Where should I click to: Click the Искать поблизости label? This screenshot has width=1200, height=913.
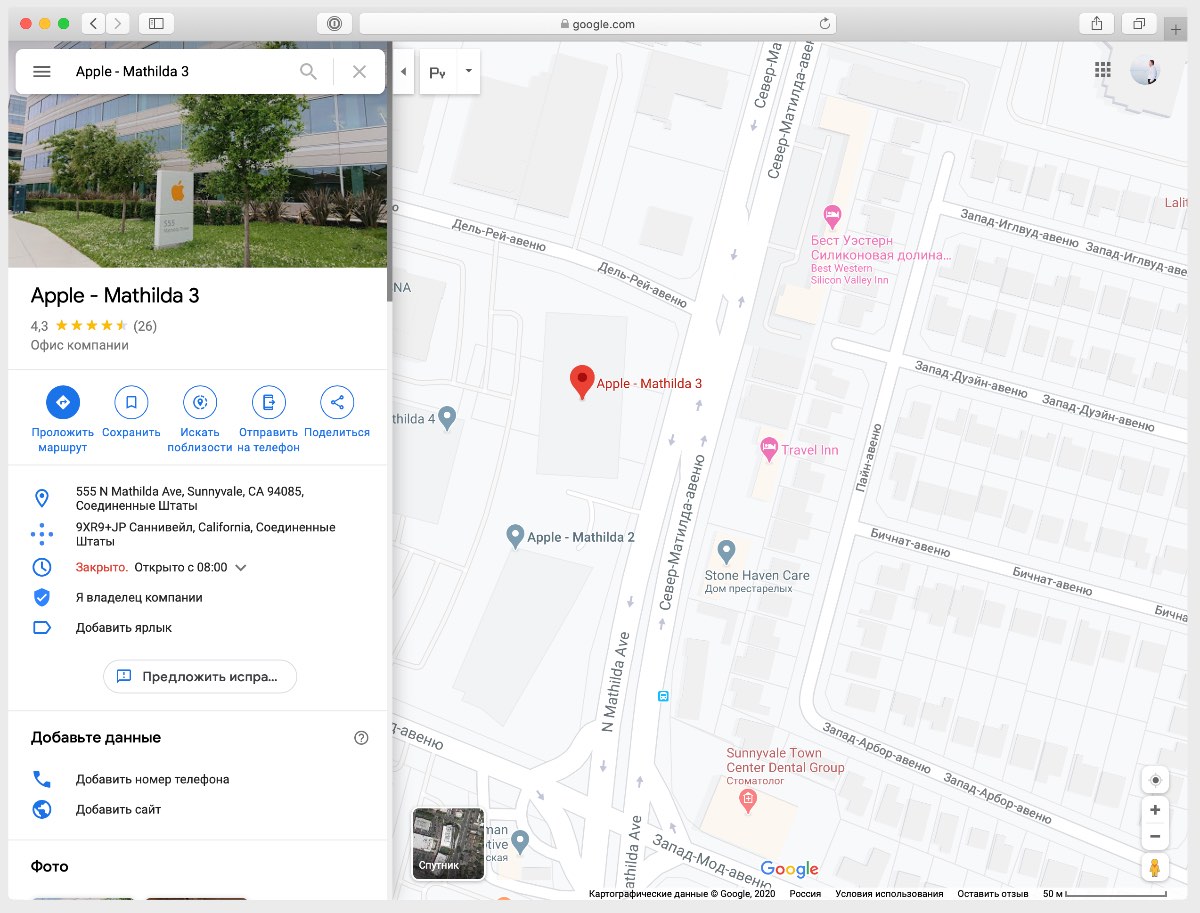[x=200, y=440]
